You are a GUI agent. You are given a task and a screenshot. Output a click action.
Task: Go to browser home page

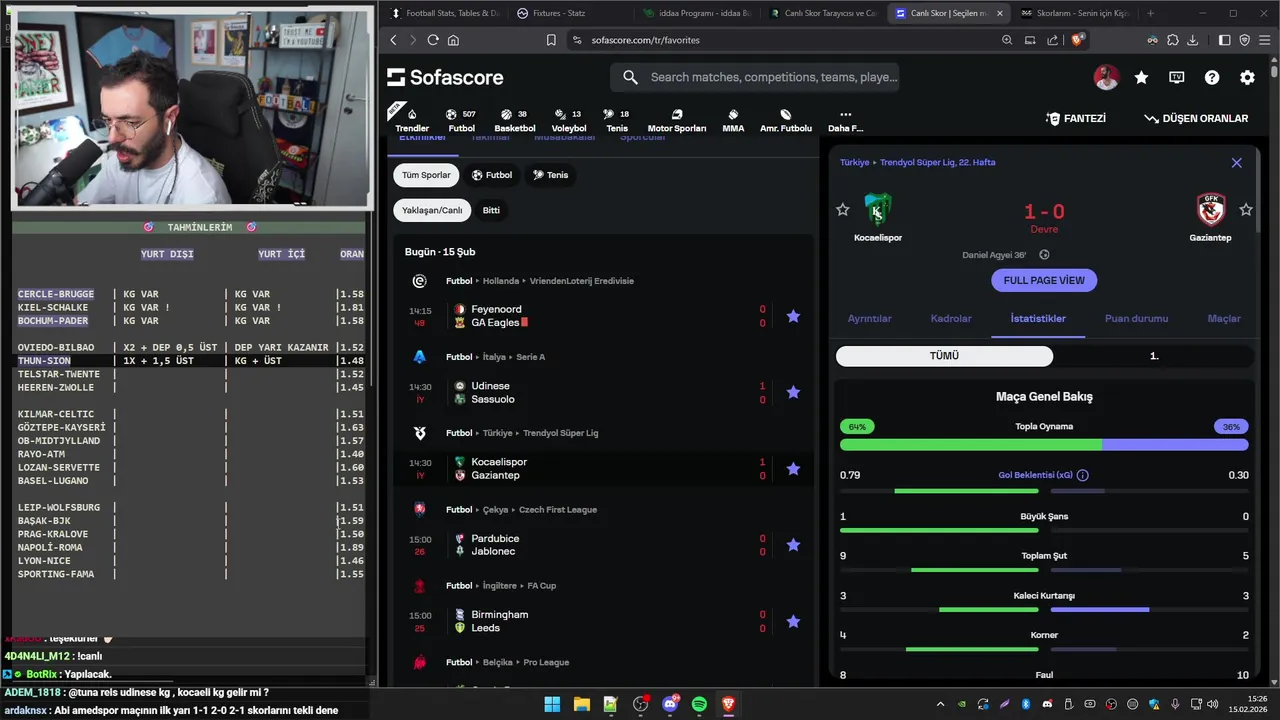(453, 40)
